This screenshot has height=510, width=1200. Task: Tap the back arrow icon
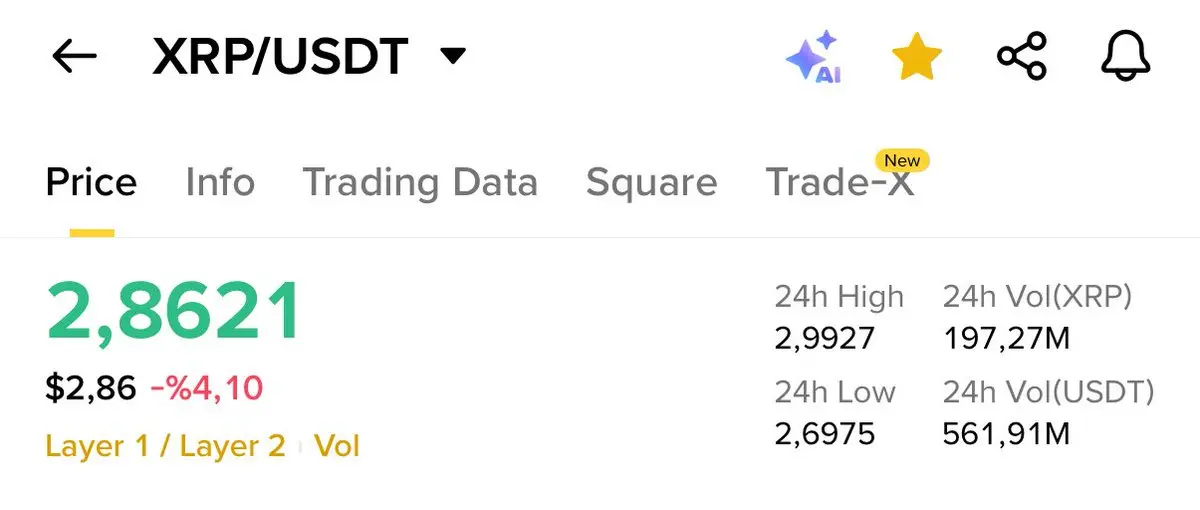pyautogui.click(x=74, y=57)
